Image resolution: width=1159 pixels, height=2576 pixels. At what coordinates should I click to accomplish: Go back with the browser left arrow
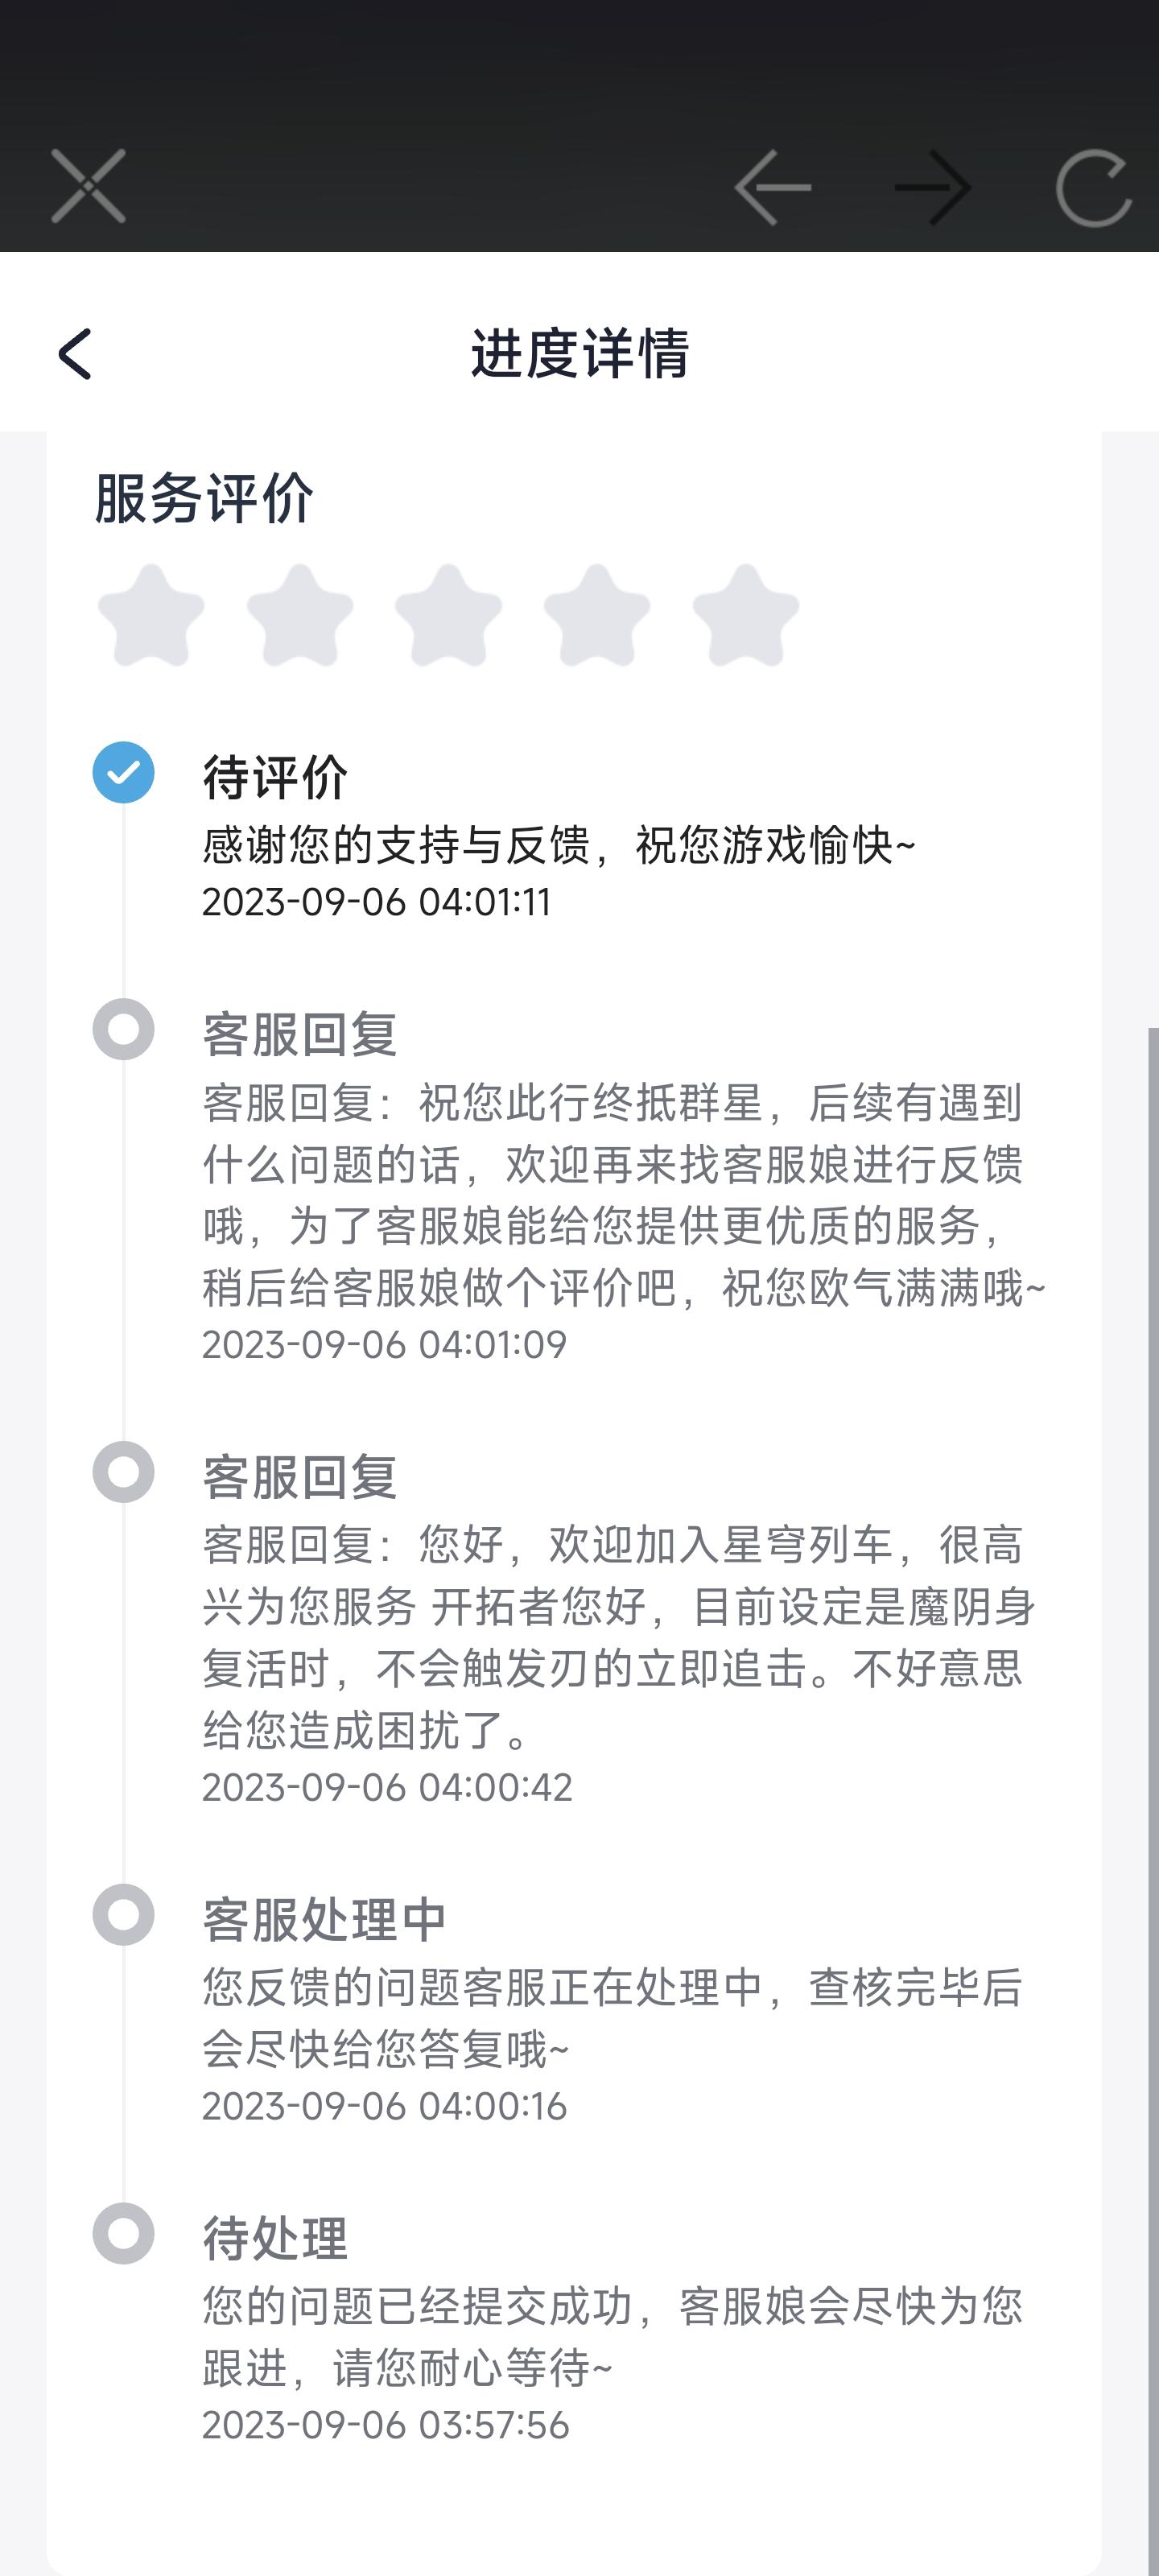[x=772, y=187]
